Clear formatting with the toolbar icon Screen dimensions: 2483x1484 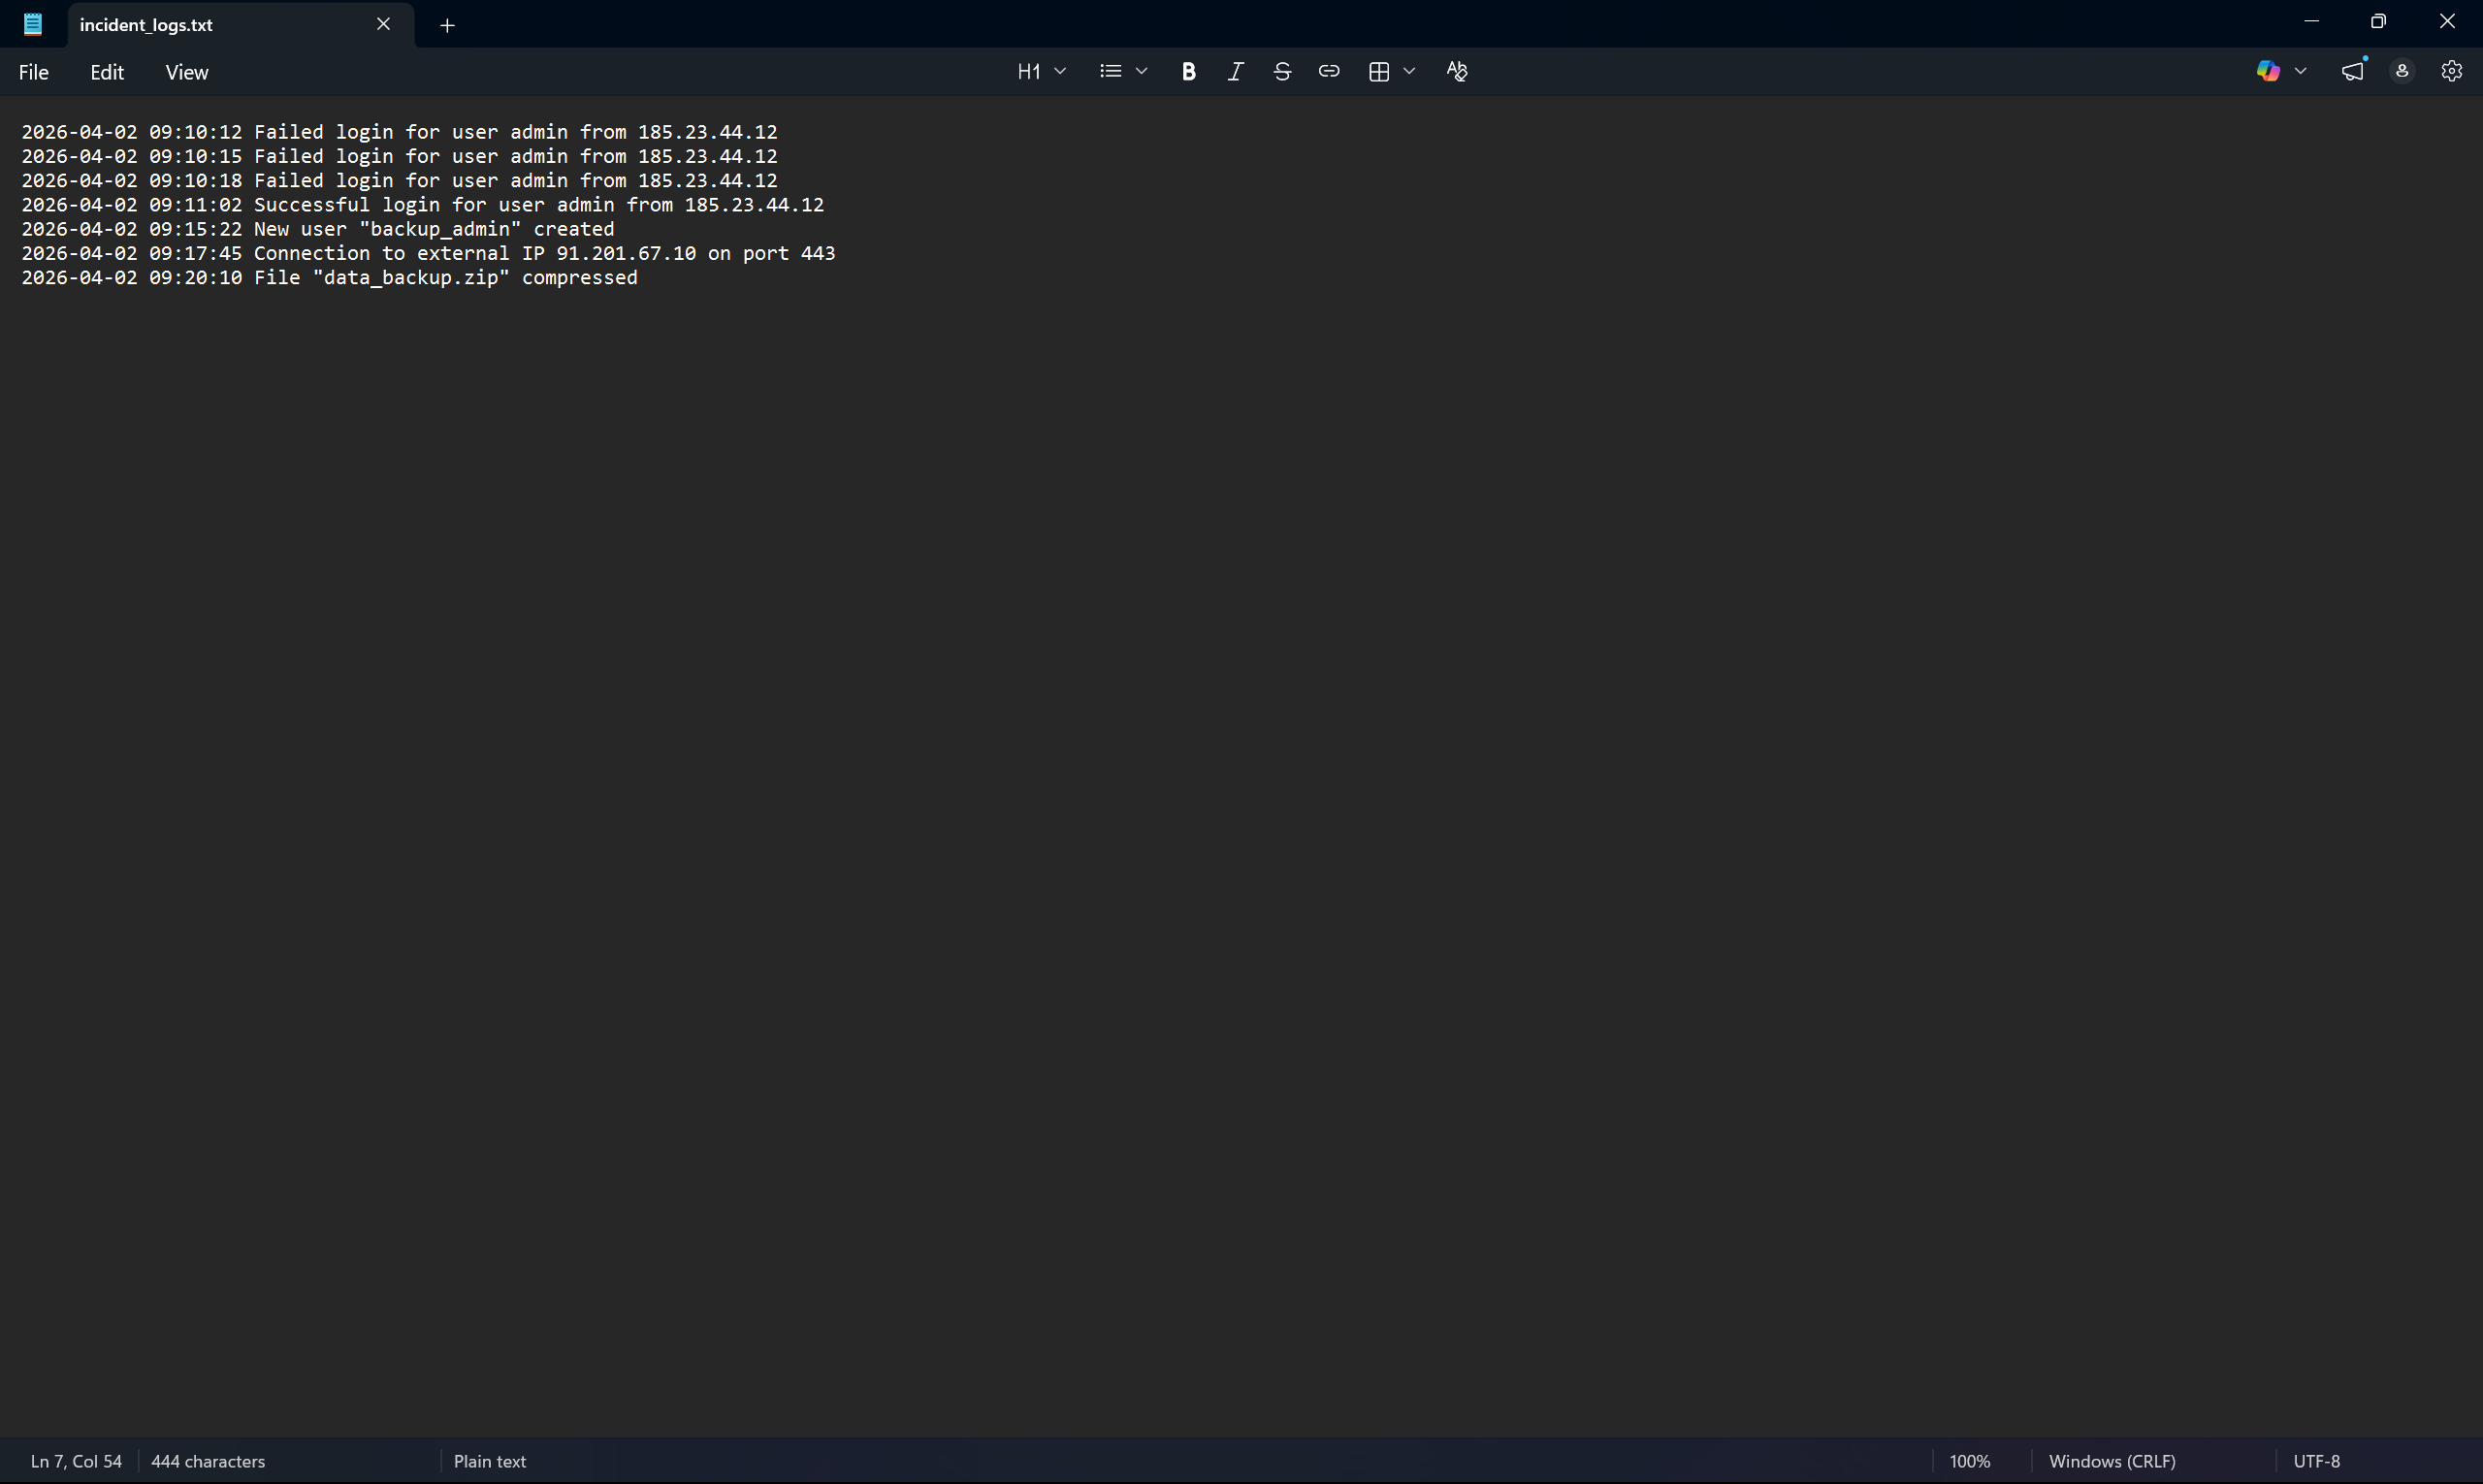click(1456, 71)
